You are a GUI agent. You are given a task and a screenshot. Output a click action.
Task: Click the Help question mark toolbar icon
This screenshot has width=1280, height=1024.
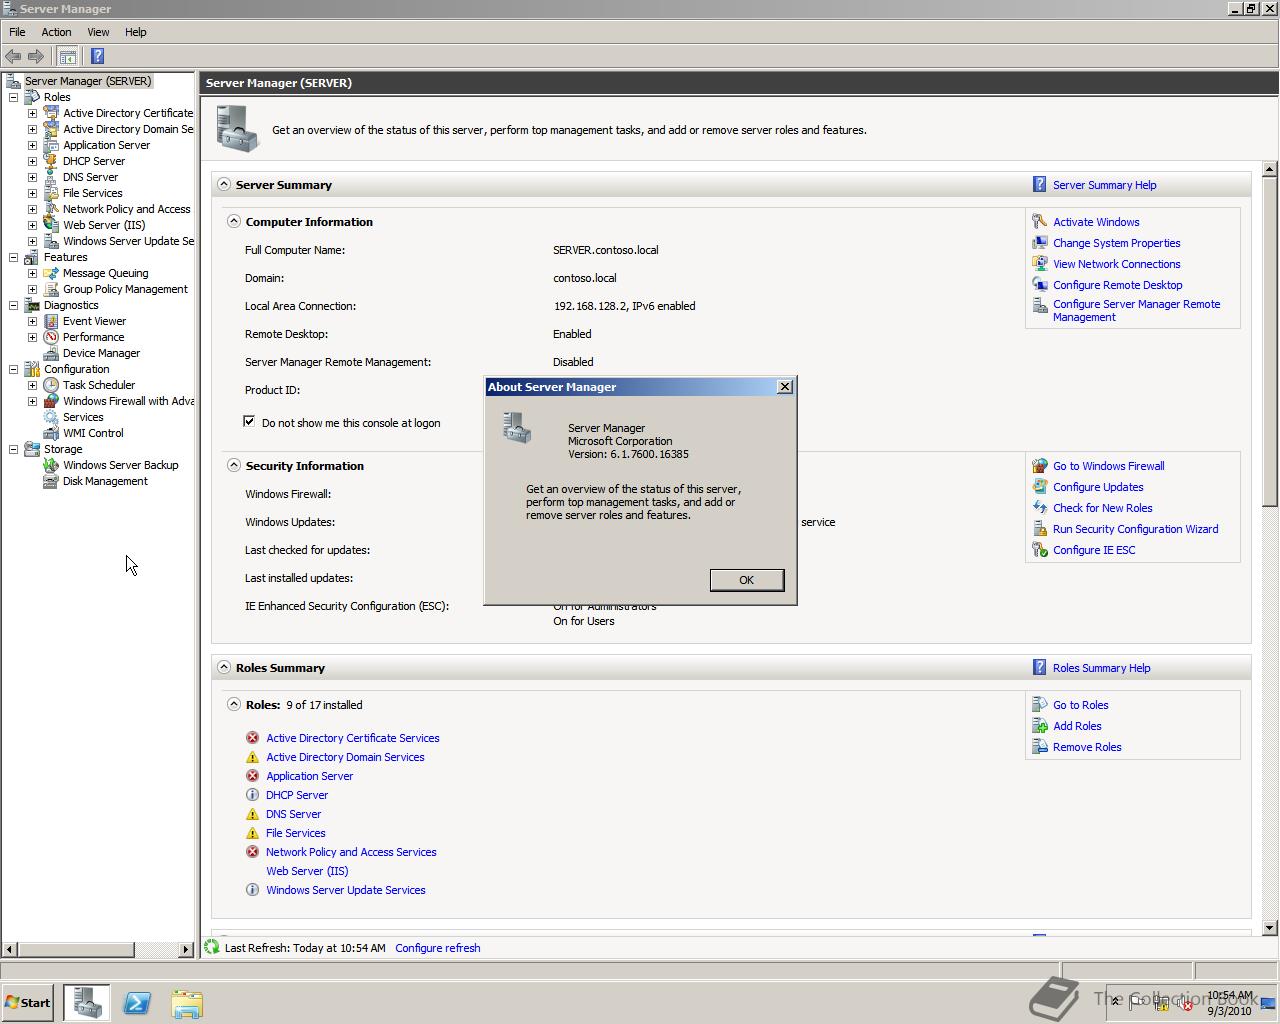(x=97, y=56)
